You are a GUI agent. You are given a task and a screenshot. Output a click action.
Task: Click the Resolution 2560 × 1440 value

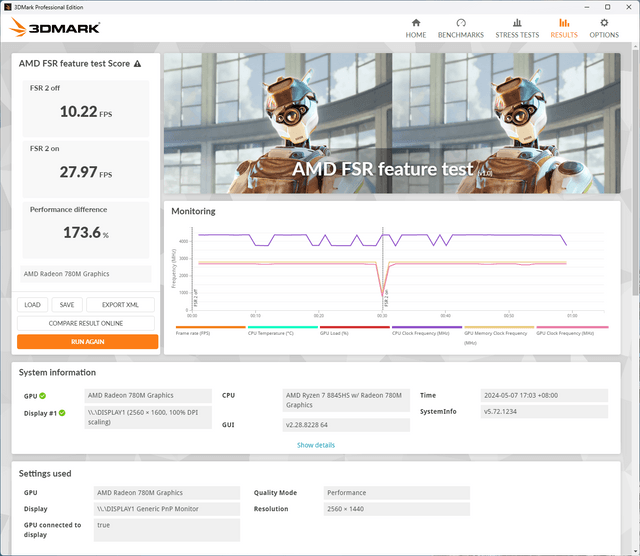click(397, 509)
